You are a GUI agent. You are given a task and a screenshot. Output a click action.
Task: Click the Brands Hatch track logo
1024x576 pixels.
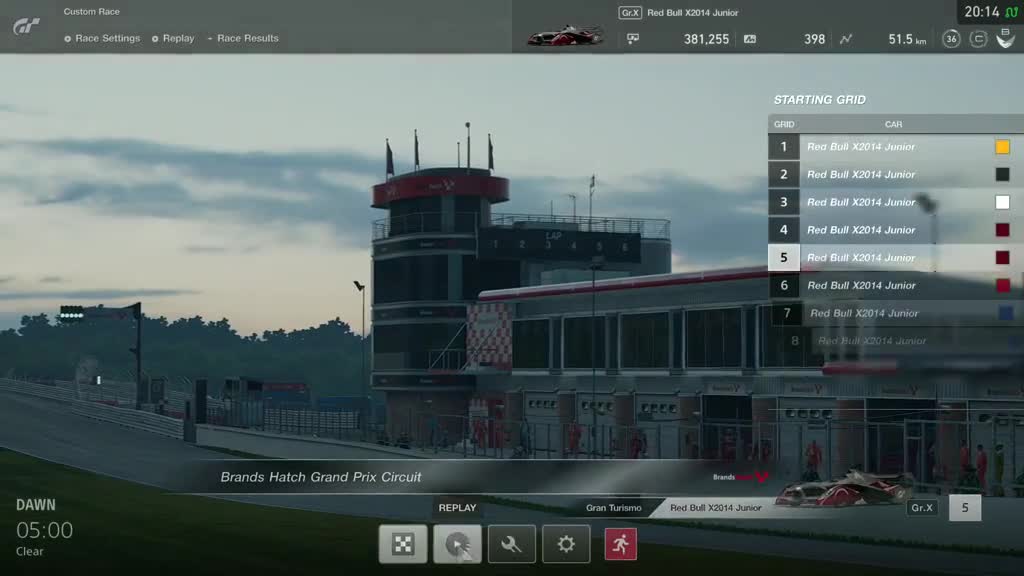pyautogui.click(x=741, y=477)
